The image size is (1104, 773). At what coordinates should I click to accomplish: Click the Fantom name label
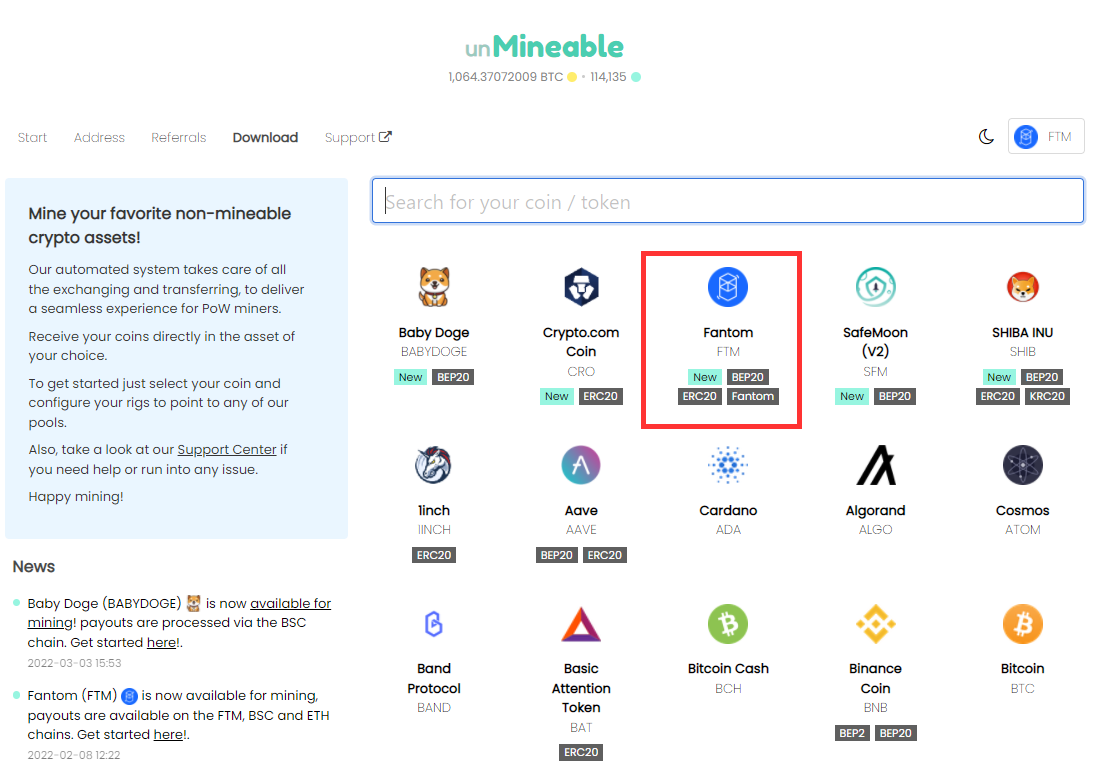[x=728, y=332]
